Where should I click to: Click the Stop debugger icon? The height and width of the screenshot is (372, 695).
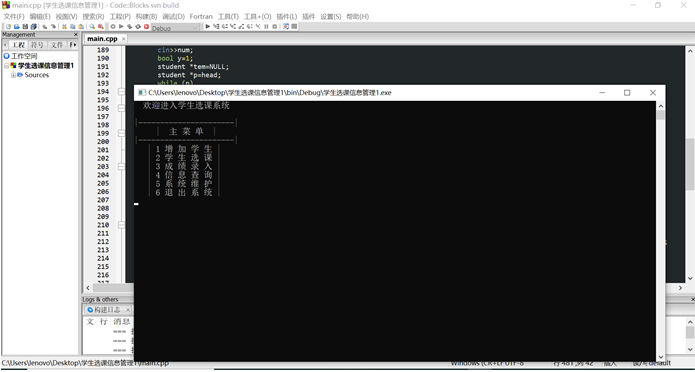coord(275,27)
